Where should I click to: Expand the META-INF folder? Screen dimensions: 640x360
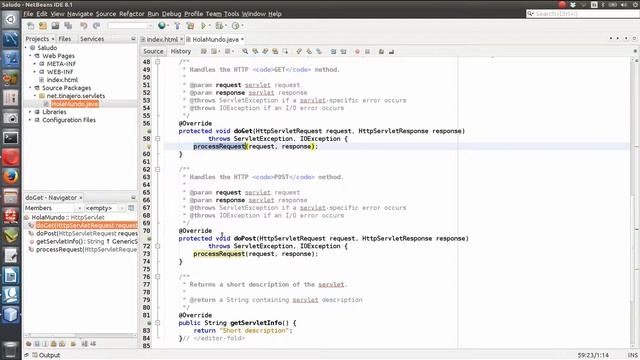[35, 64]
